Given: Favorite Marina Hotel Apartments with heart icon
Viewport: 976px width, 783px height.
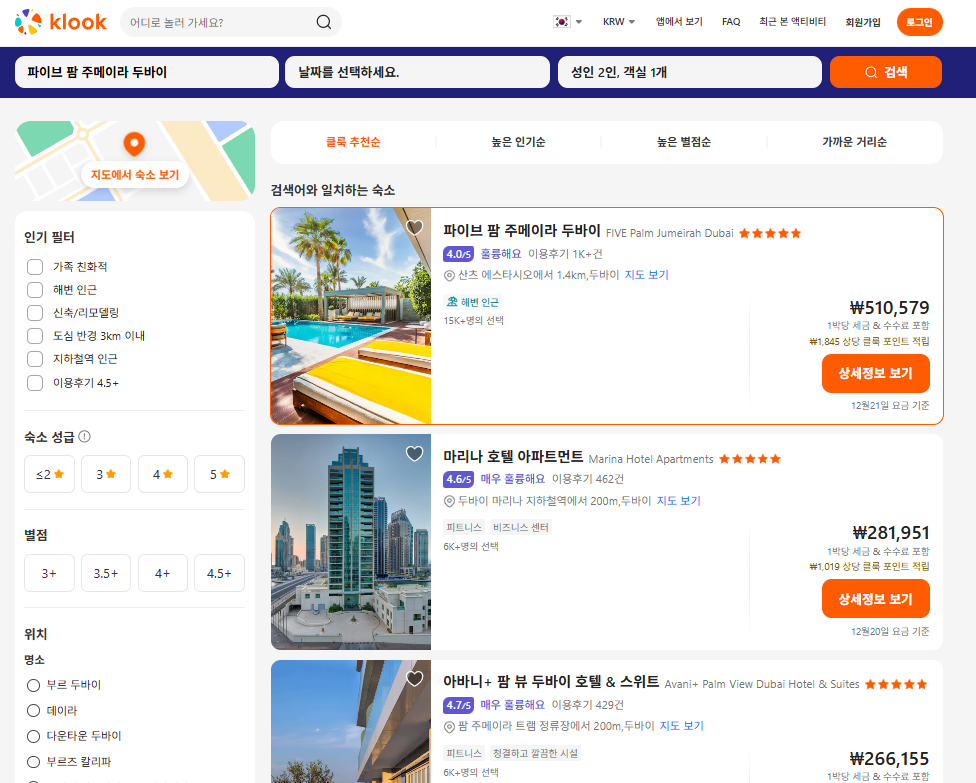Looking at the screenshot, I should (x=415, y=454).
